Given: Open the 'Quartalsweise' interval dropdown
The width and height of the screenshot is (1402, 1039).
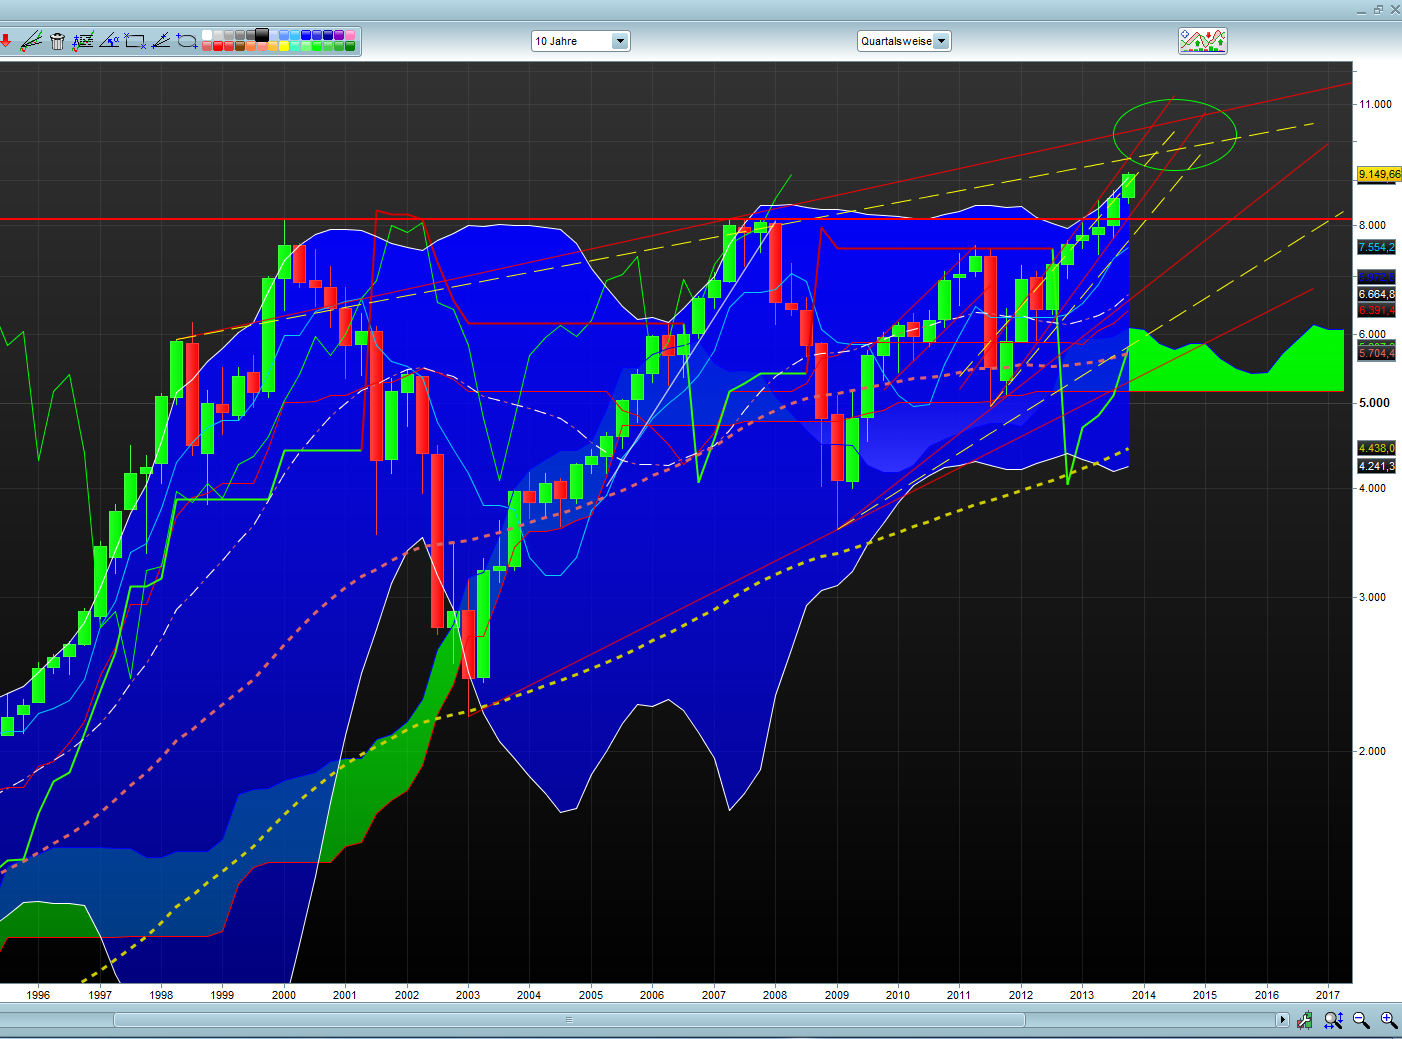Looking at the screenshot, I should [x=941, y=41].
